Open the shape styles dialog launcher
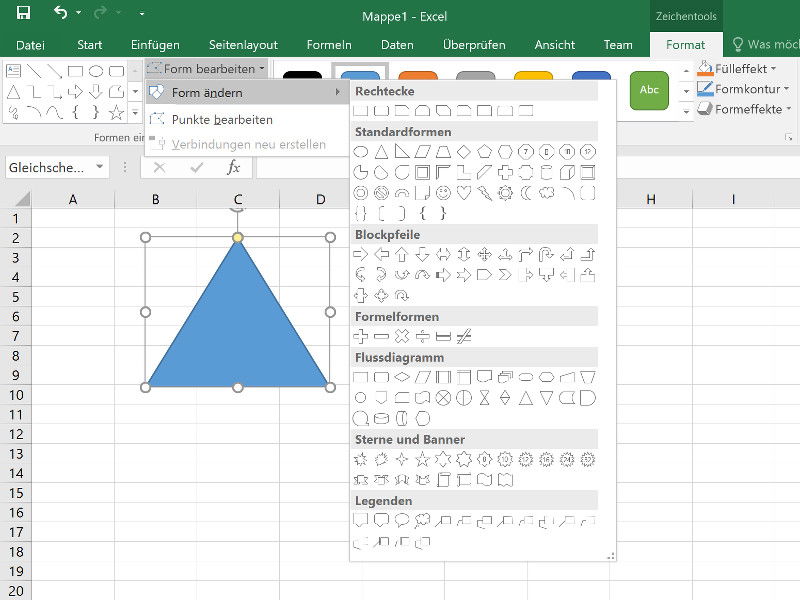This screenshot has width=800, height=600. (x=789, y=137)
